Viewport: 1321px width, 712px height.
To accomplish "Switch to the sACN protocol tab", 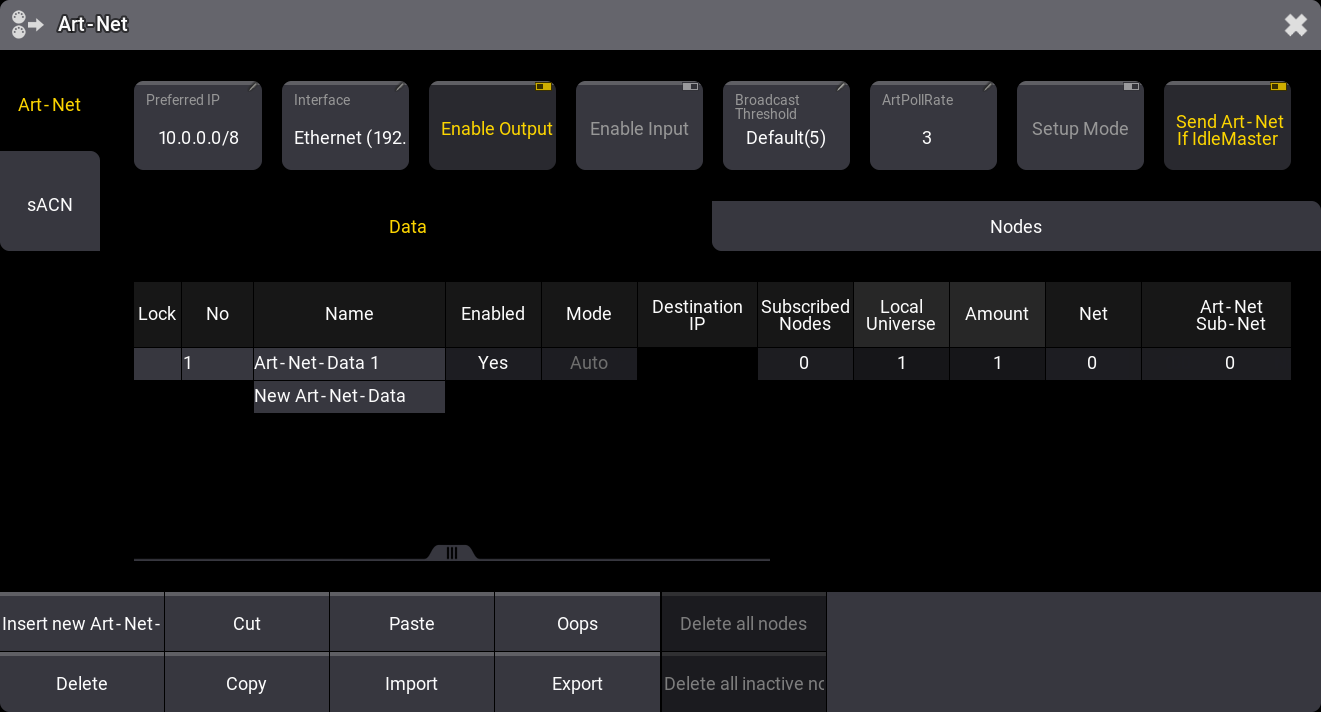I will point(50,201).
